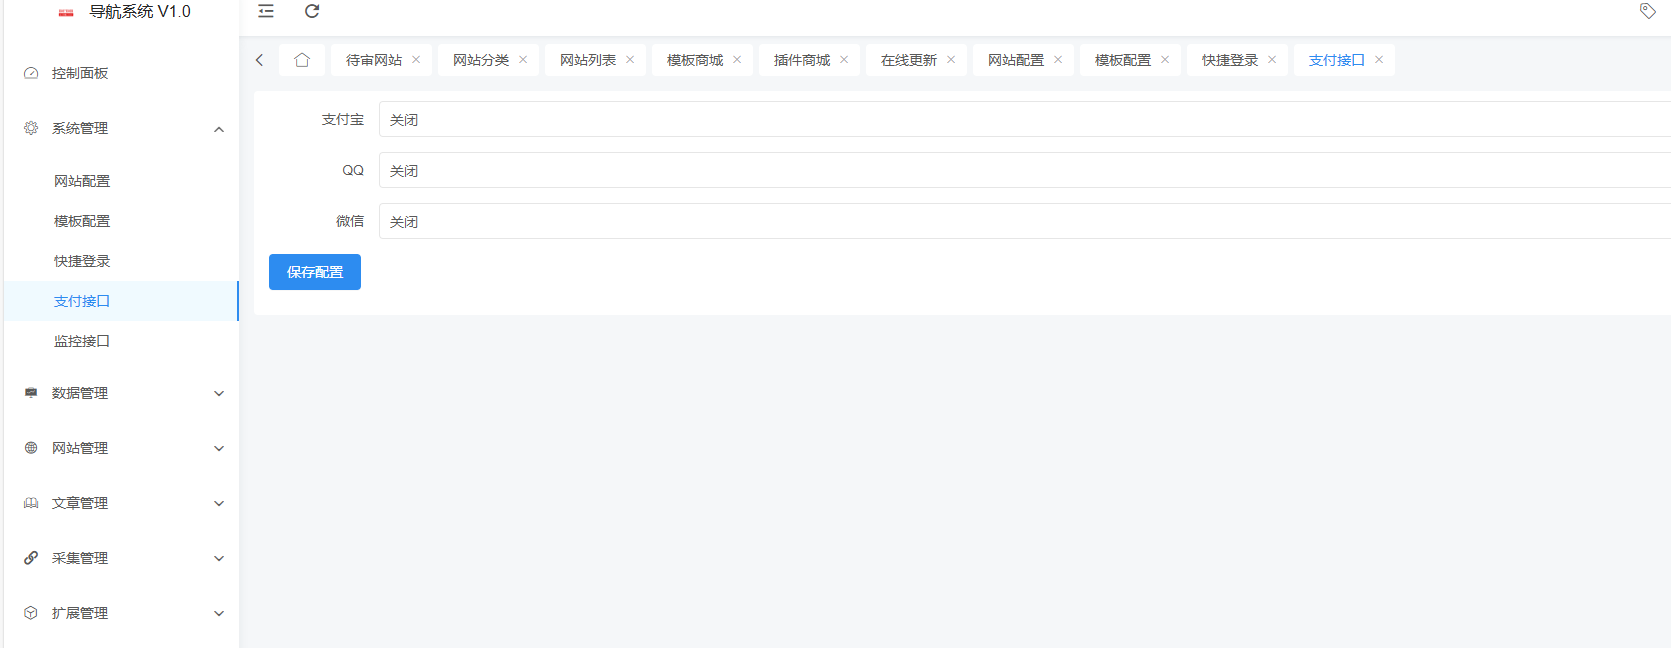Close the 网站分类 tab
This screenshot has width=1671, height=648.
pos(523,60)
